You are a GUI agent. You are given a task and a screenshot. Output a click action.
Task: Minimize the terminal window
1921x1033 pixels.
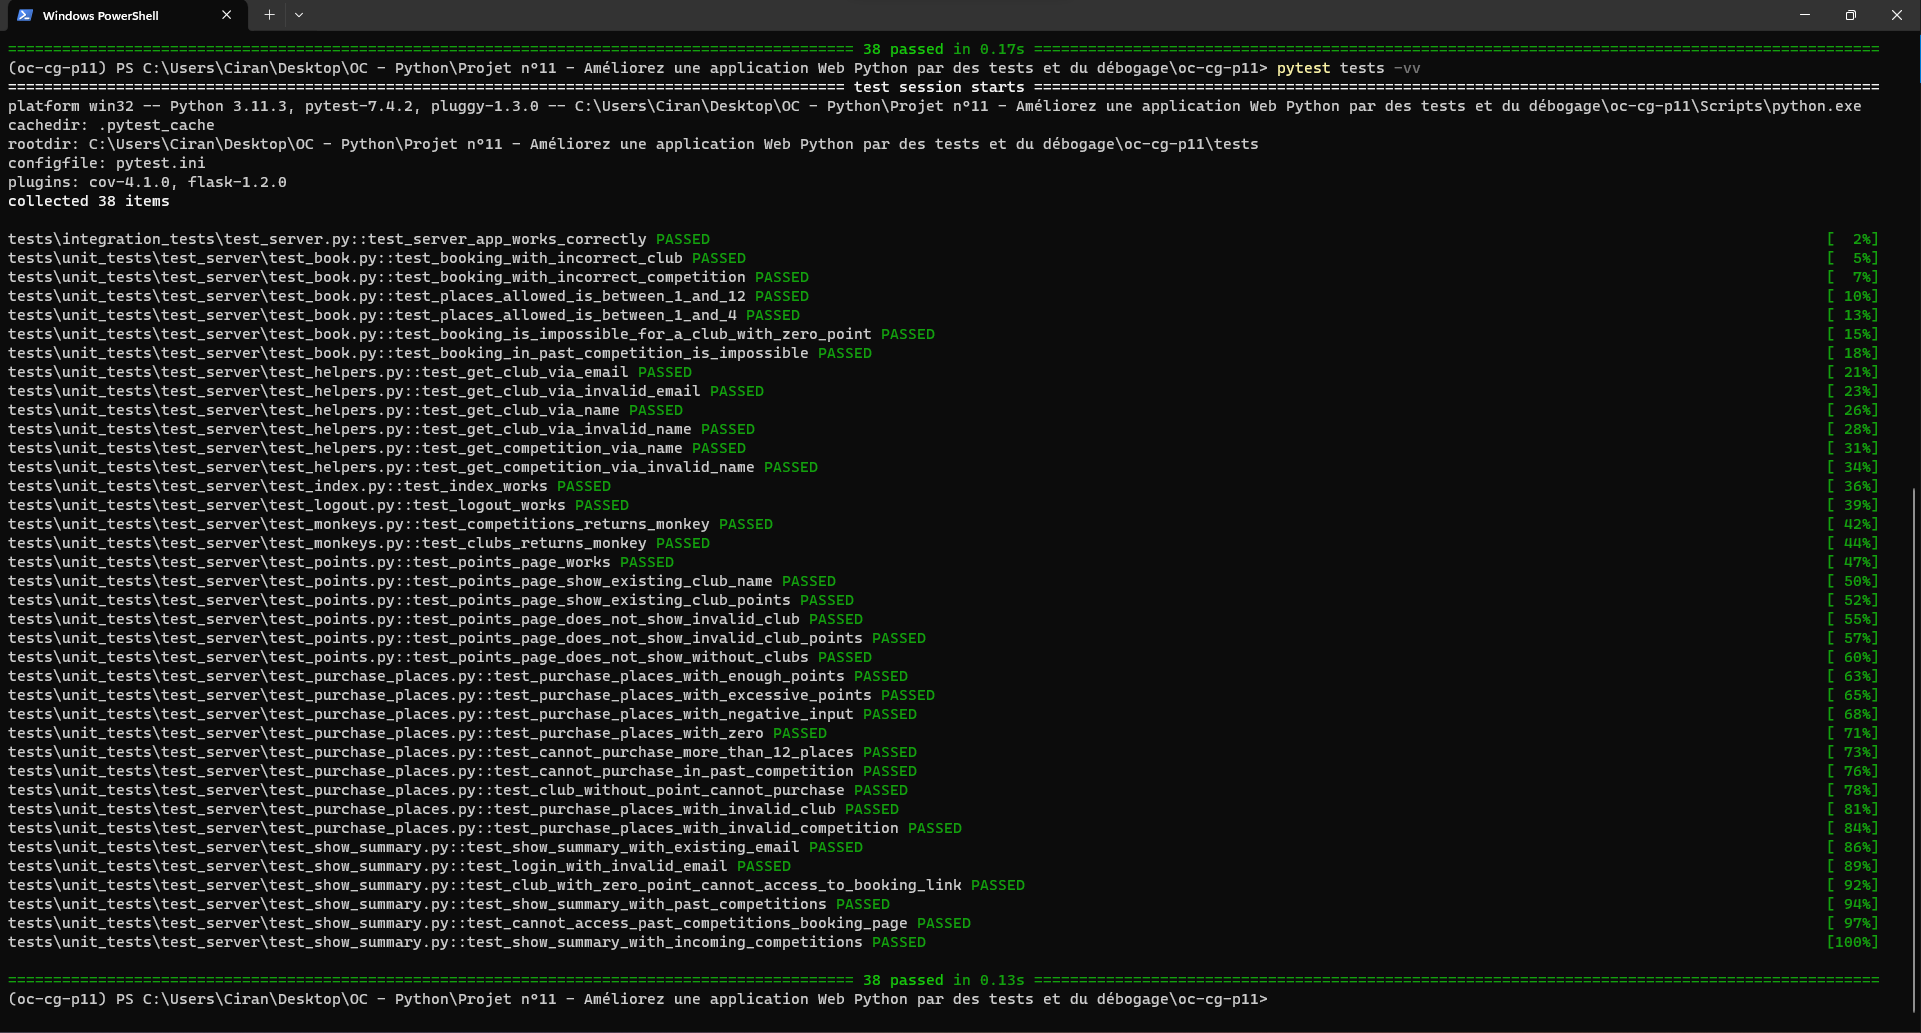point(1805,15)
